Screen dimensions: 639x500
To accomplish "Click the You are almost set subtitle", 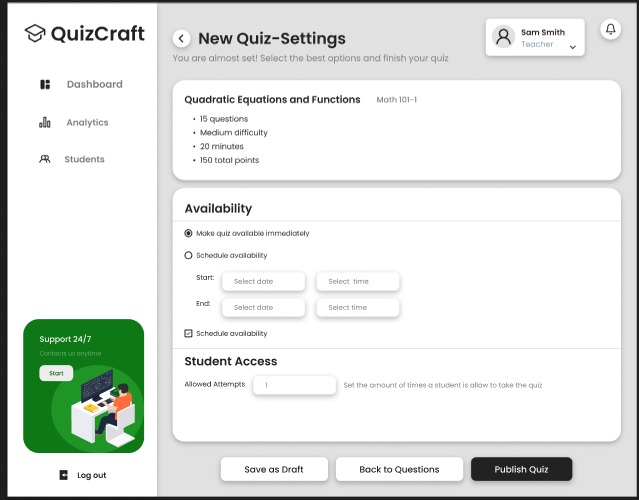I will 311,58.
